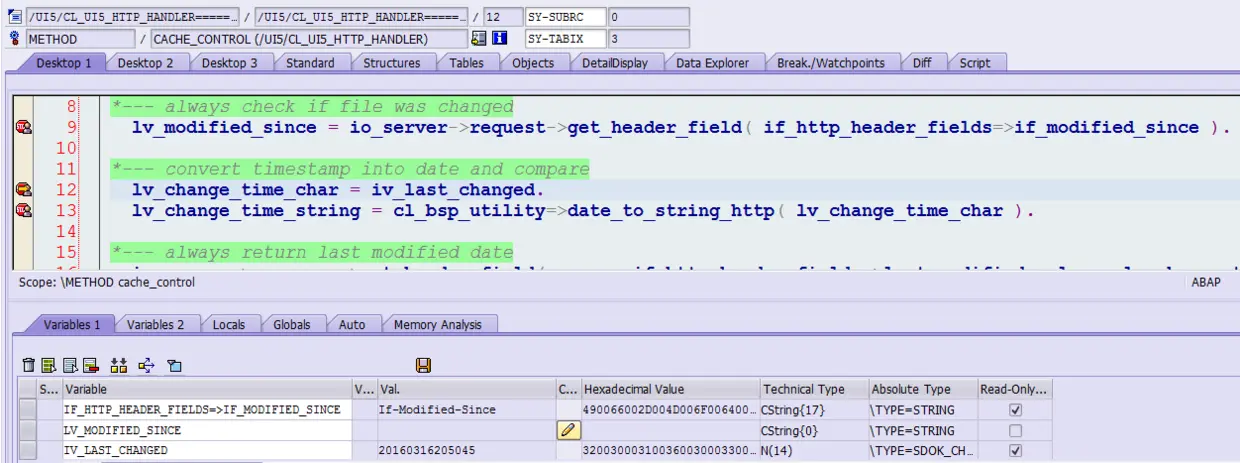Open the Tables tab
The width and height of the screenshot is (1240, 463).
[467, 62]
